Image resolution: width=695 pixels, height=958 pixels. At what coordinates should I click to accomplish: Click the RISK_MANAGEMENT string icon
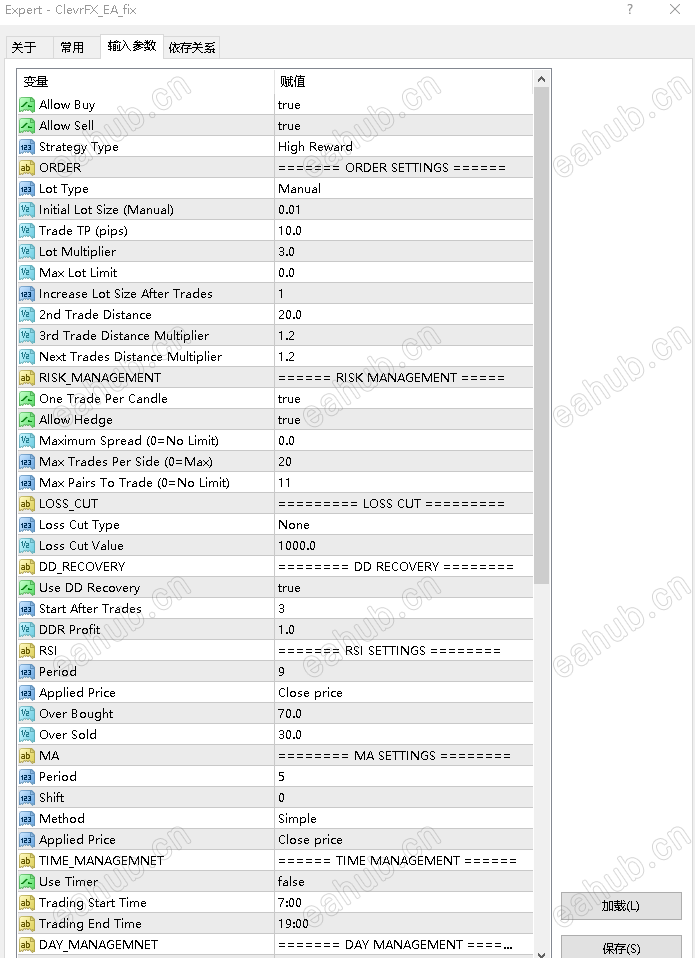[x=26, y=377]
